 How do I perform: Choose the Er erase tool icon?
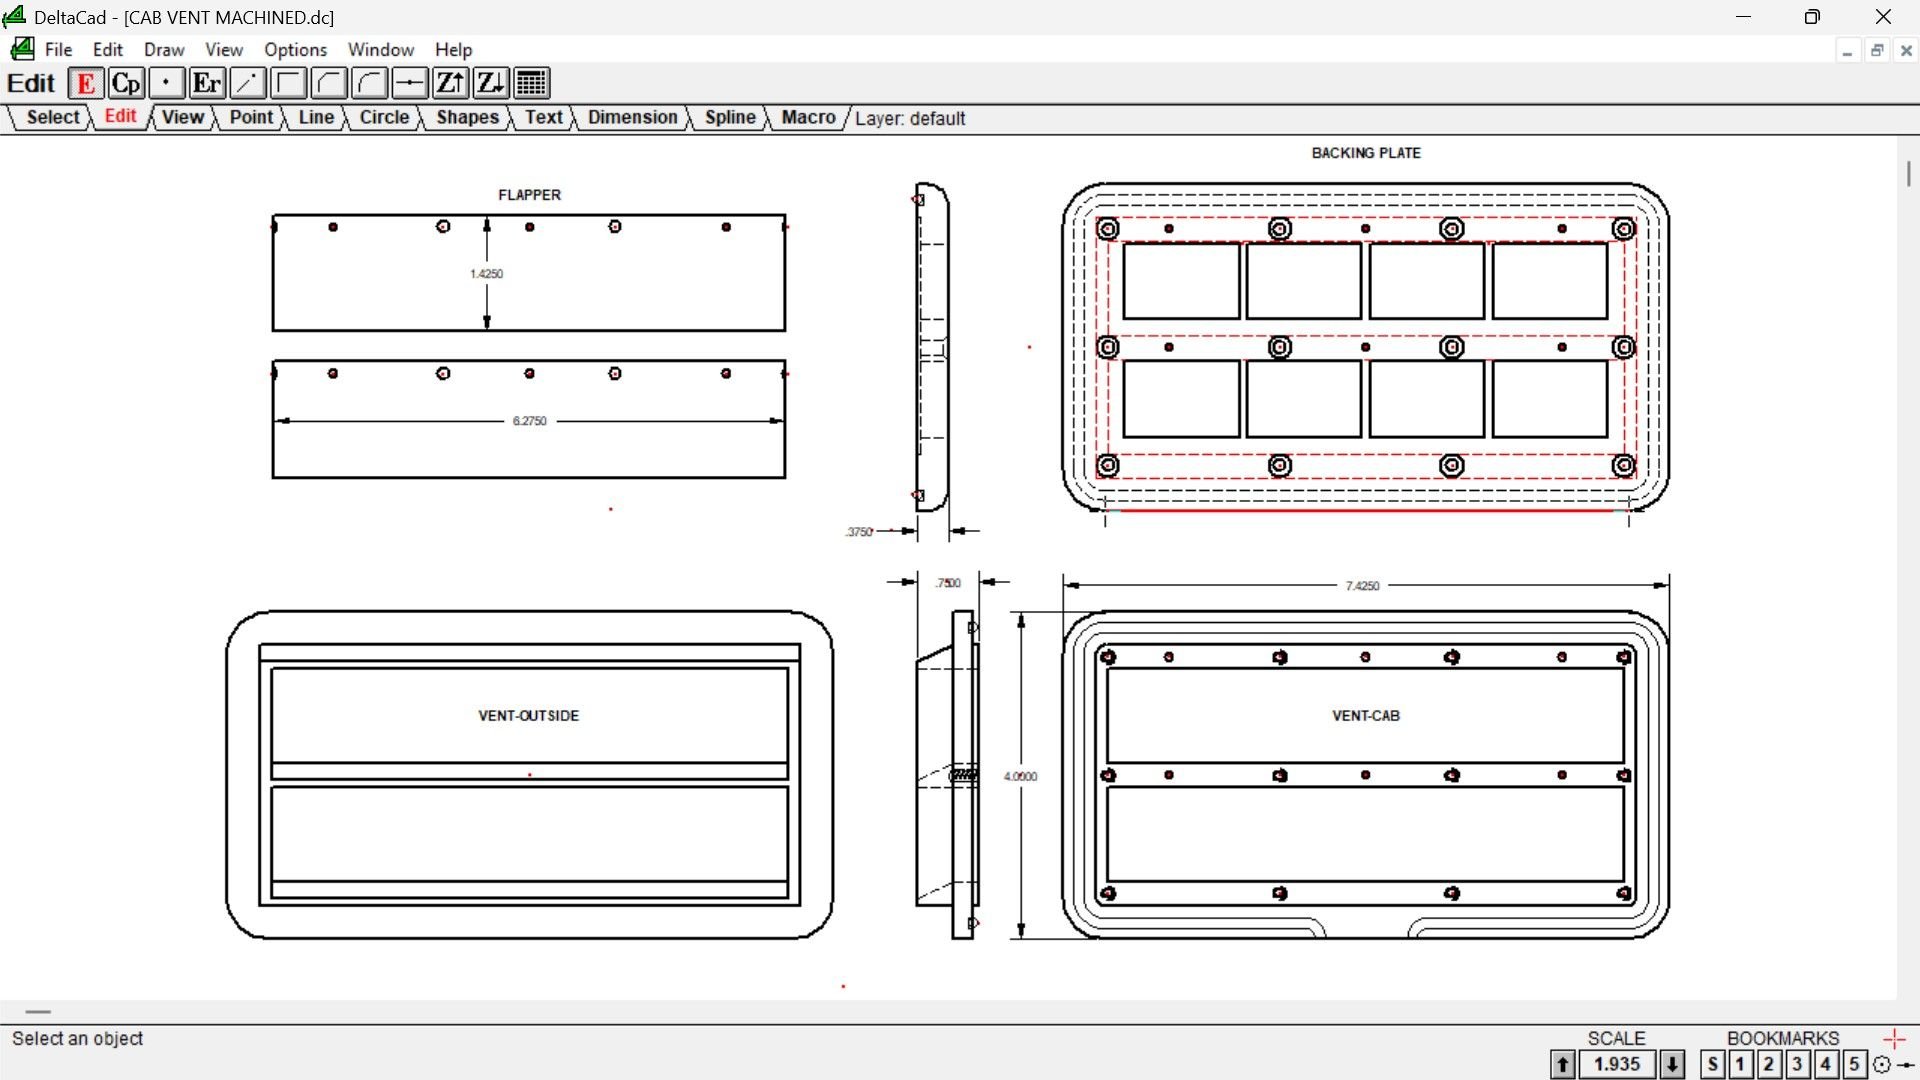point(207,83)
